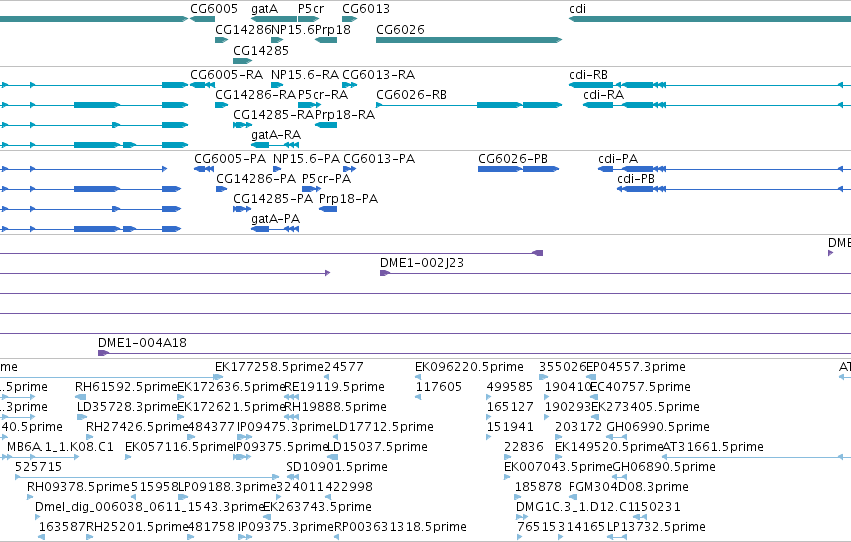Click EST GH06890.5prime
Screen dimensions: 851x542
[x=664, y=467]
